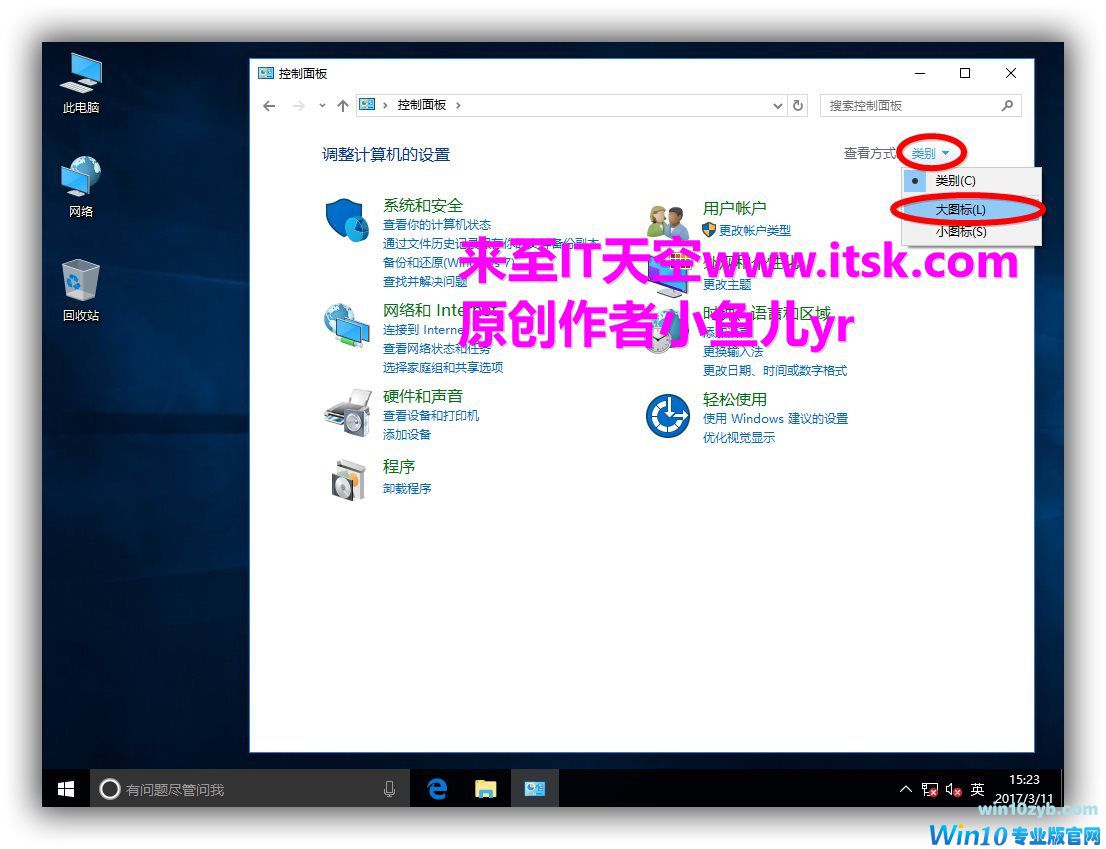Click the 更改主题 link
Viewport: 1106px width, 849px height.
click(727, 285)
